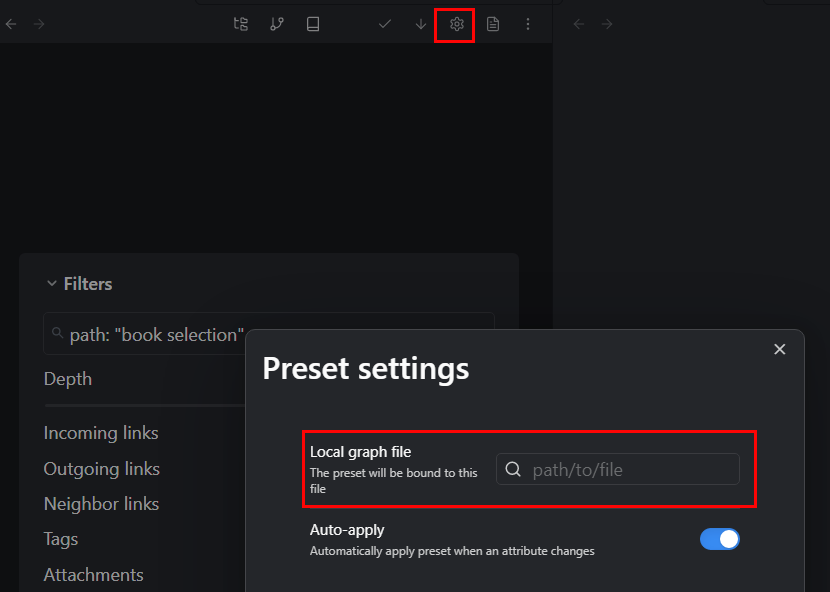This screenshot has height=592, width=830.
Task: Save preset with the down-arrow icon
Action: (x=420, y=23)
